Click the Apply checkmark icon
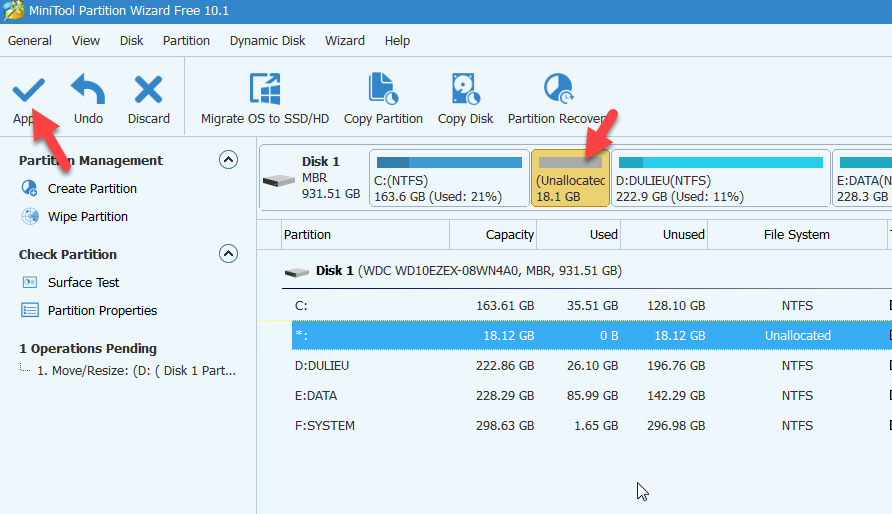 pos(28,91)
